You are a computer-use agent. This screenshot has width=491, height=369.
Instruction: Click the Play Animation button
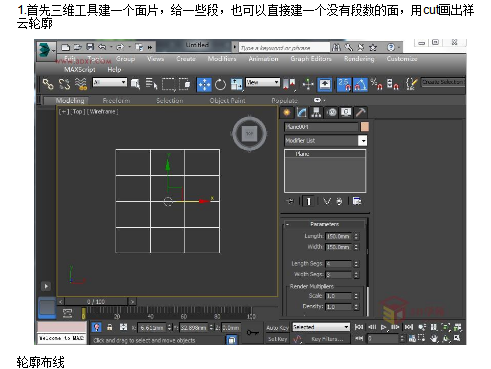click(384, 327)
